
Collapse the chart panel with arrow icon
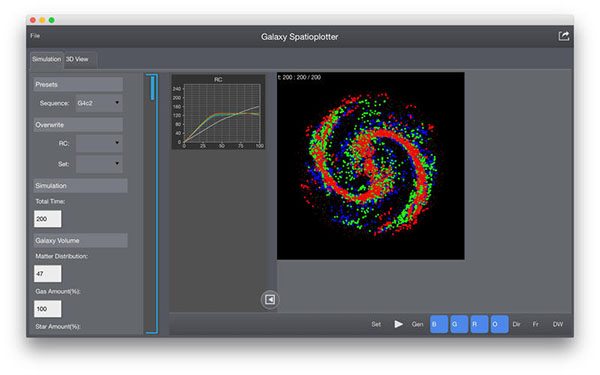tap(270, 300)
